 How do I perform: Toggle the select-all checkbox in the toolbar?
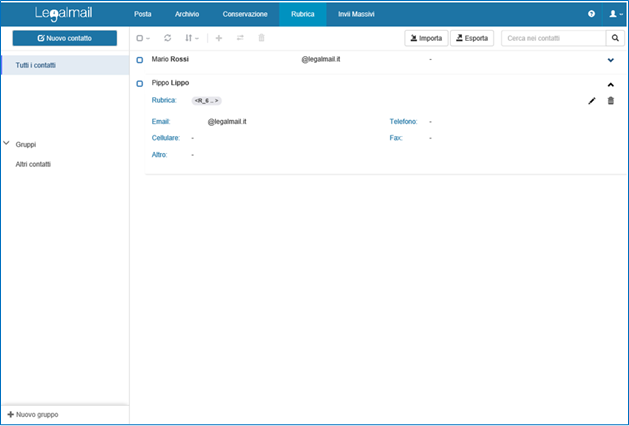(x=140, y=38)
